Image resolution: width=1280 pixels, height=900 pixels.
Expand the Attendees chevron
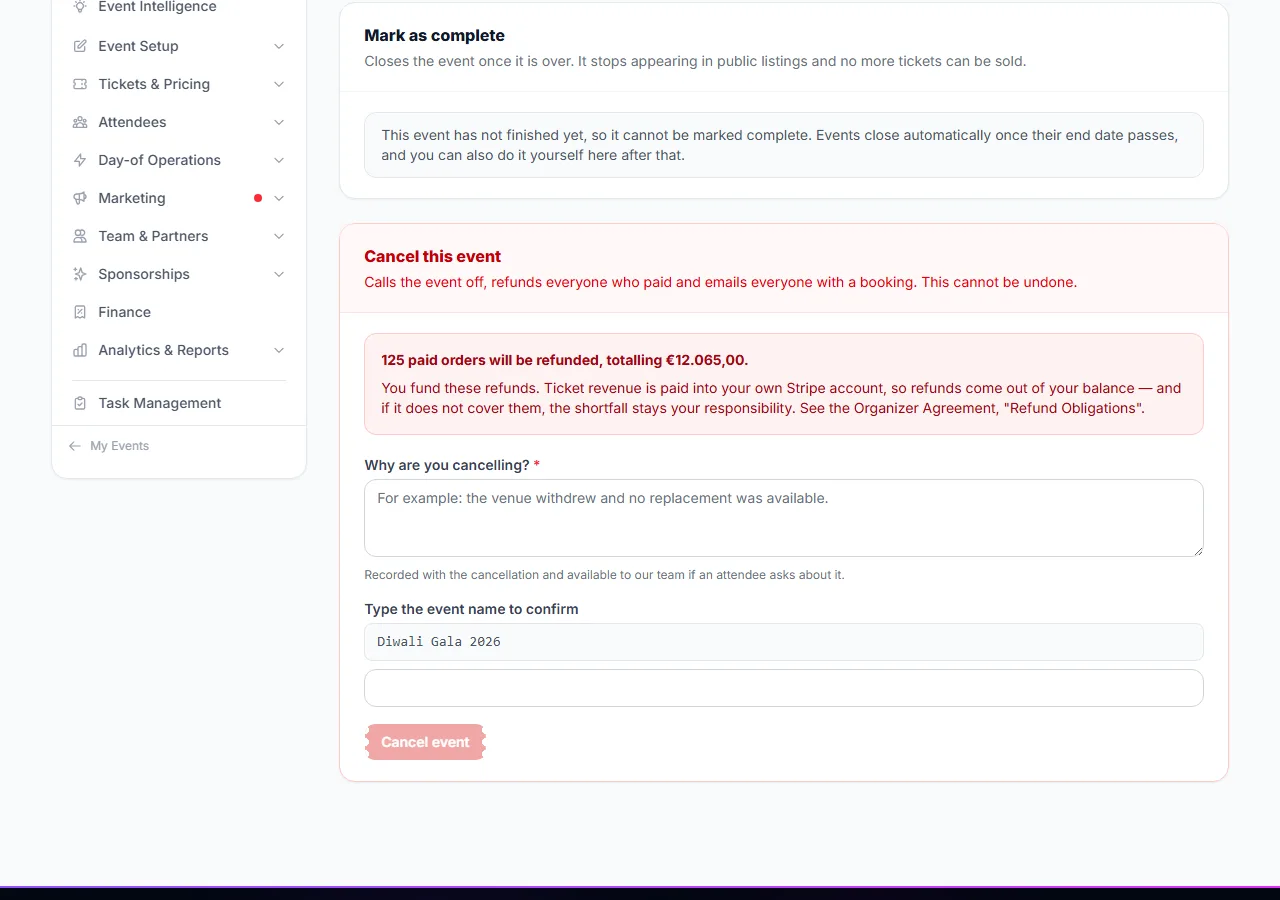[279, 122]
